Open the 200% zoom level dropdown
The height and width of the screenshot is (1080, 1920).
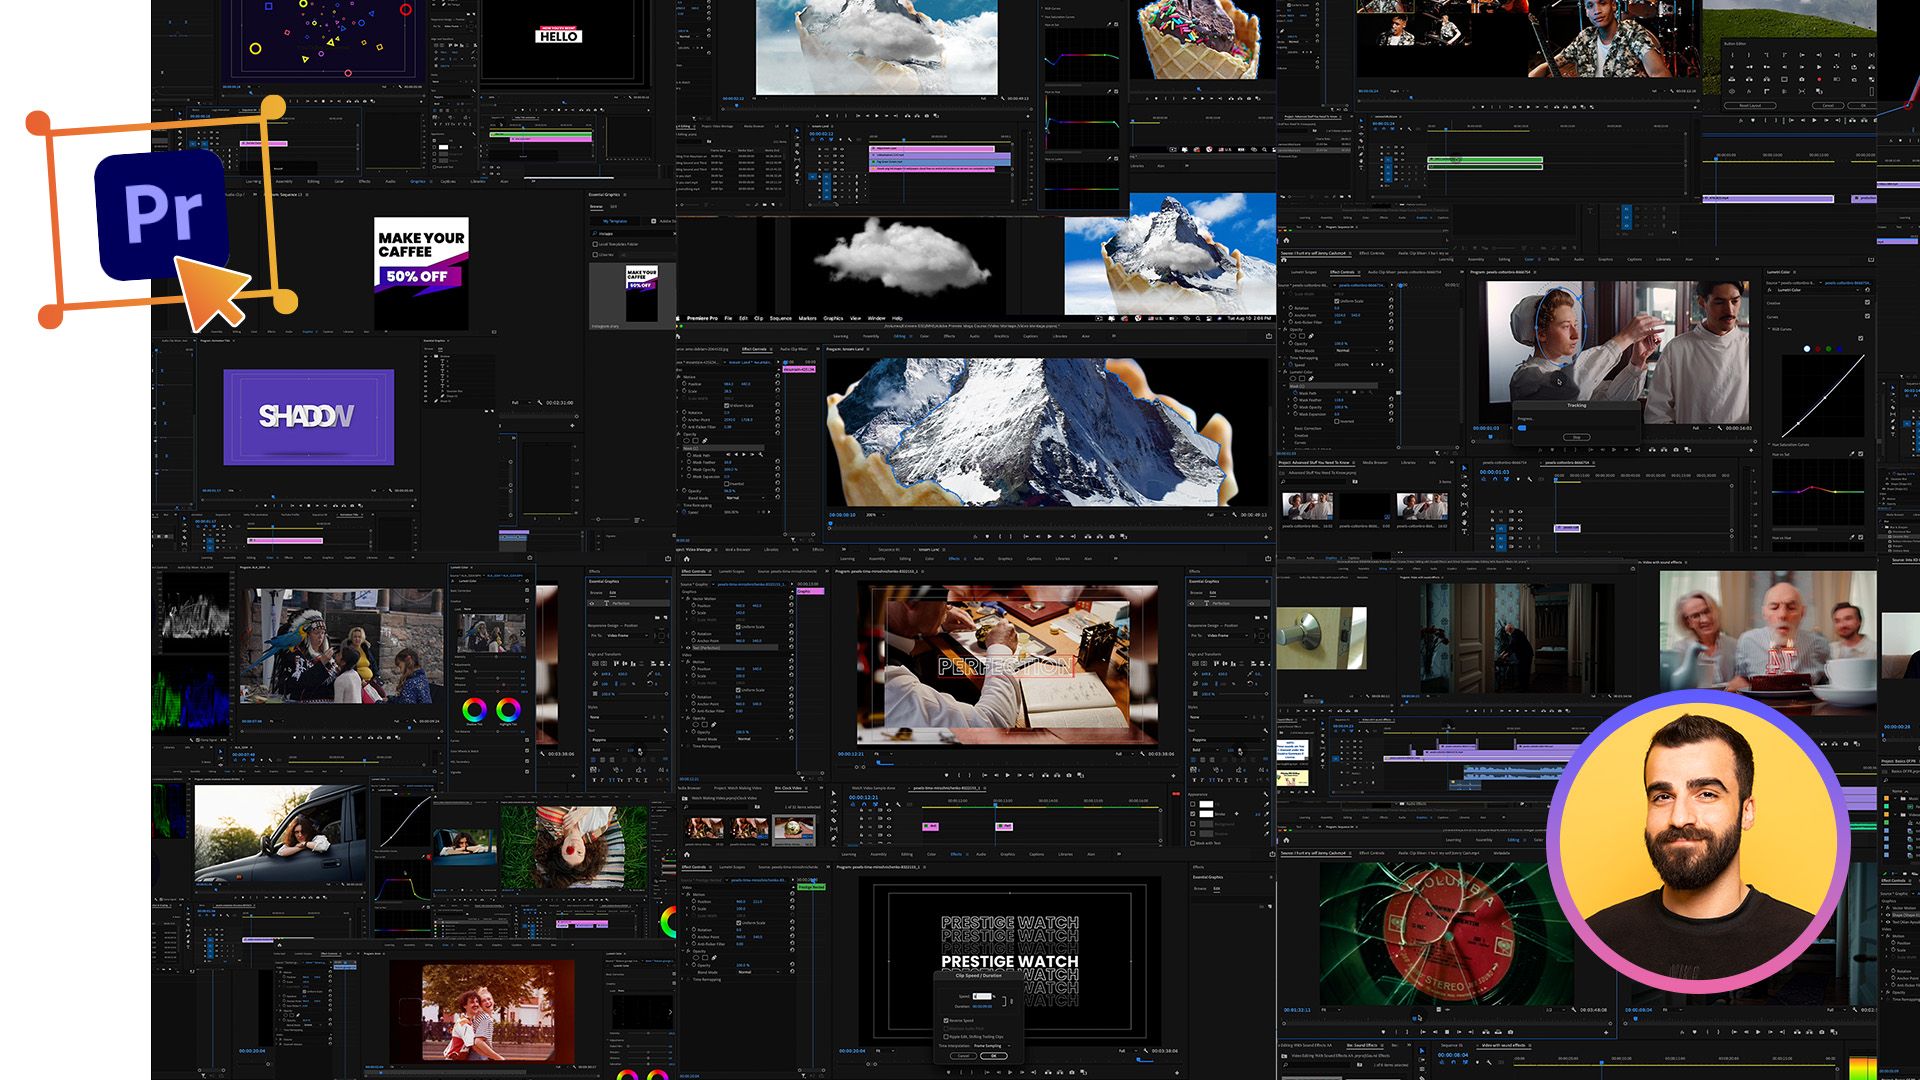click(x=876, y=515)
